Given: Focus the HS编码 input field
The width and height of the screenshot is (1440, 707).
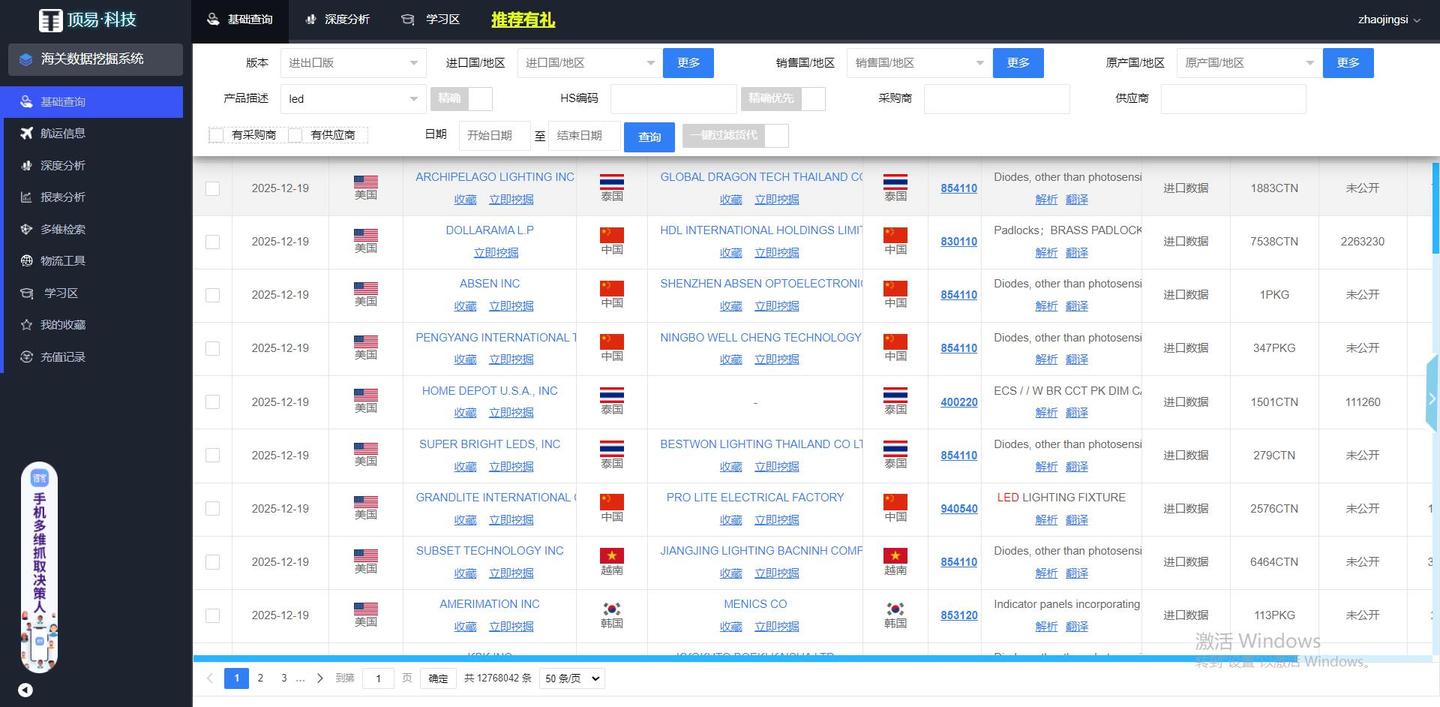Looking at the screenshot, I should [673, 99].
